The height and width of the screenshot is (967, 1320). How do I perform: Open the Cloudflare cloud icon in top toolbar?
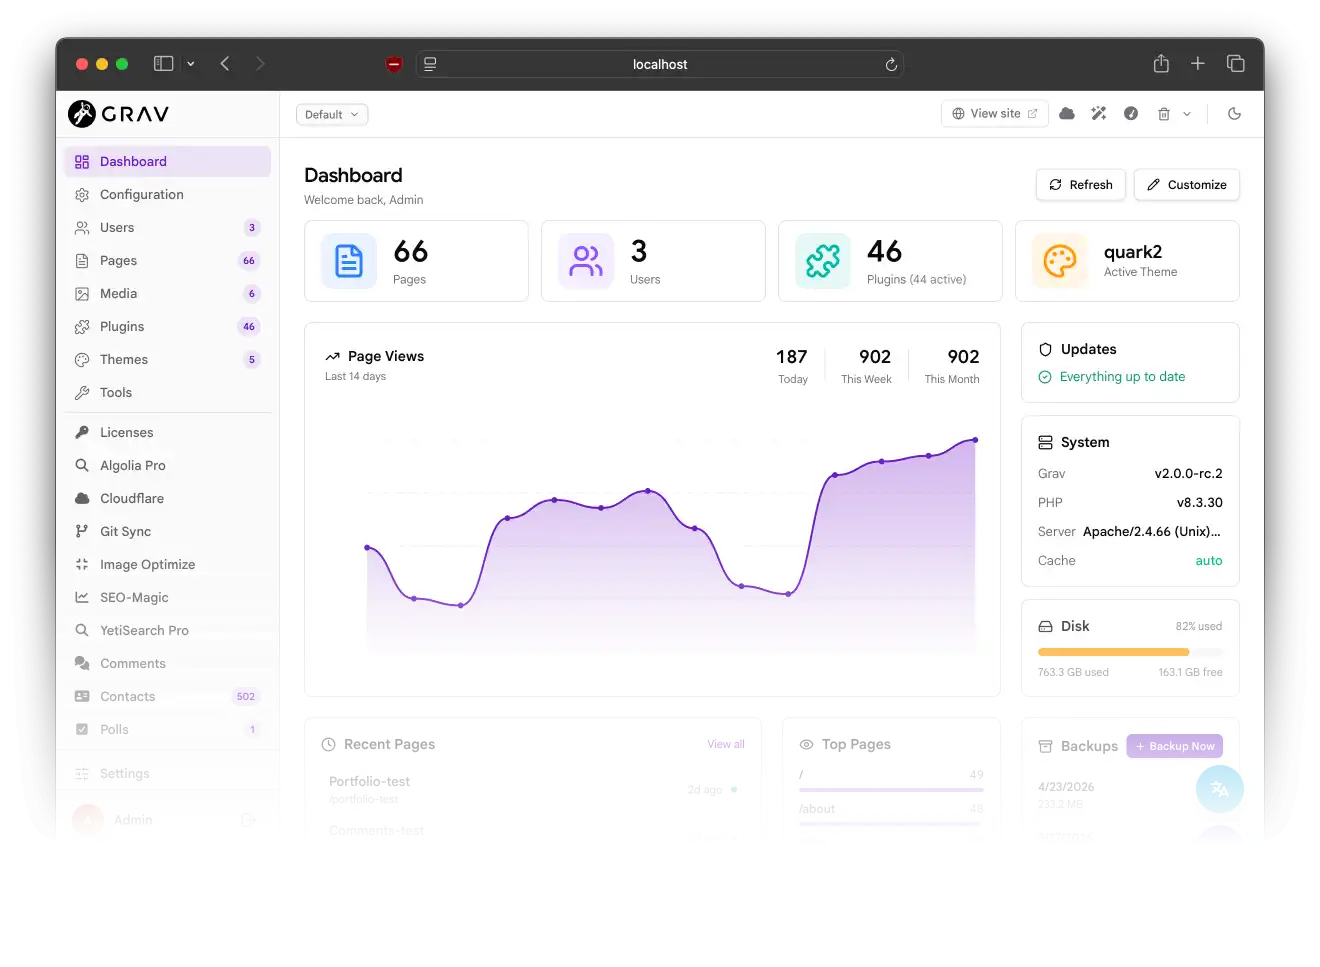(x=1067, y=114)
